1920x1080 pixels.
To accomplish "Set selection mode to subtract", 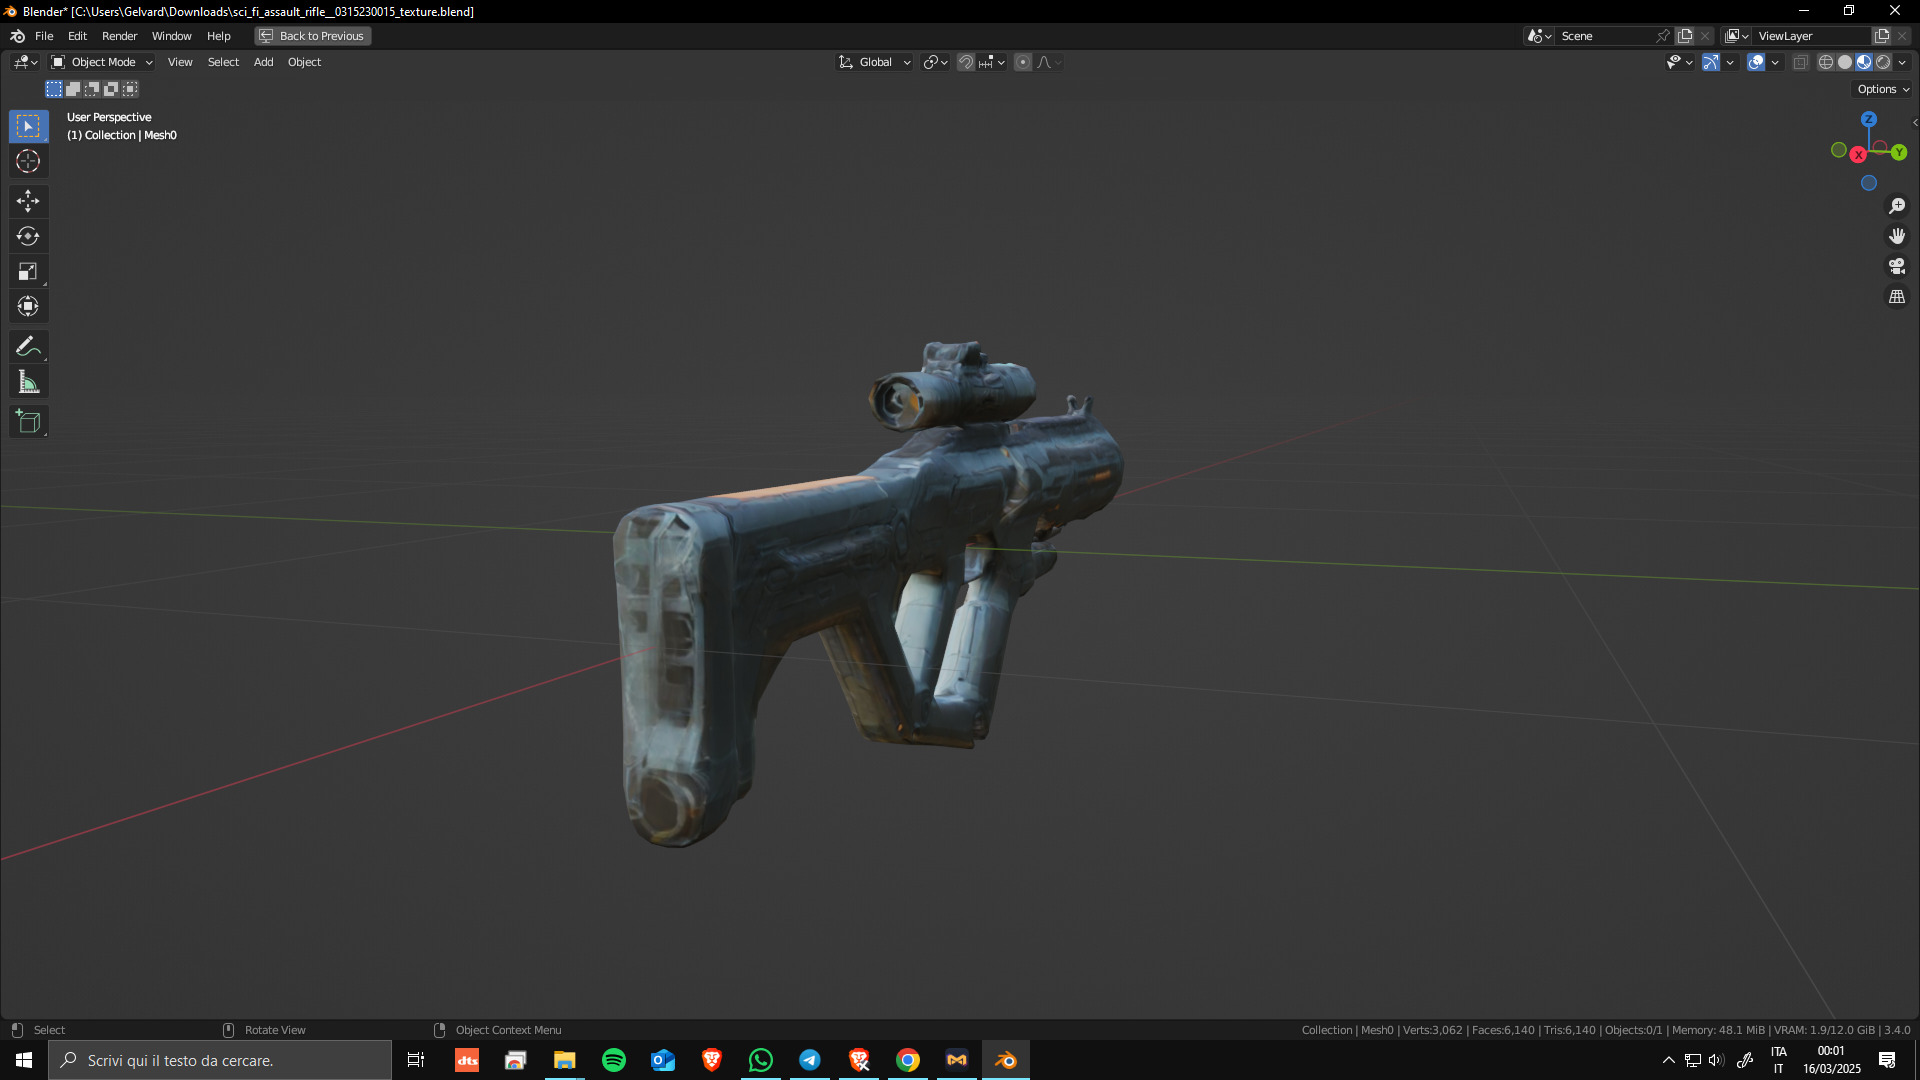I will (92, 89).
